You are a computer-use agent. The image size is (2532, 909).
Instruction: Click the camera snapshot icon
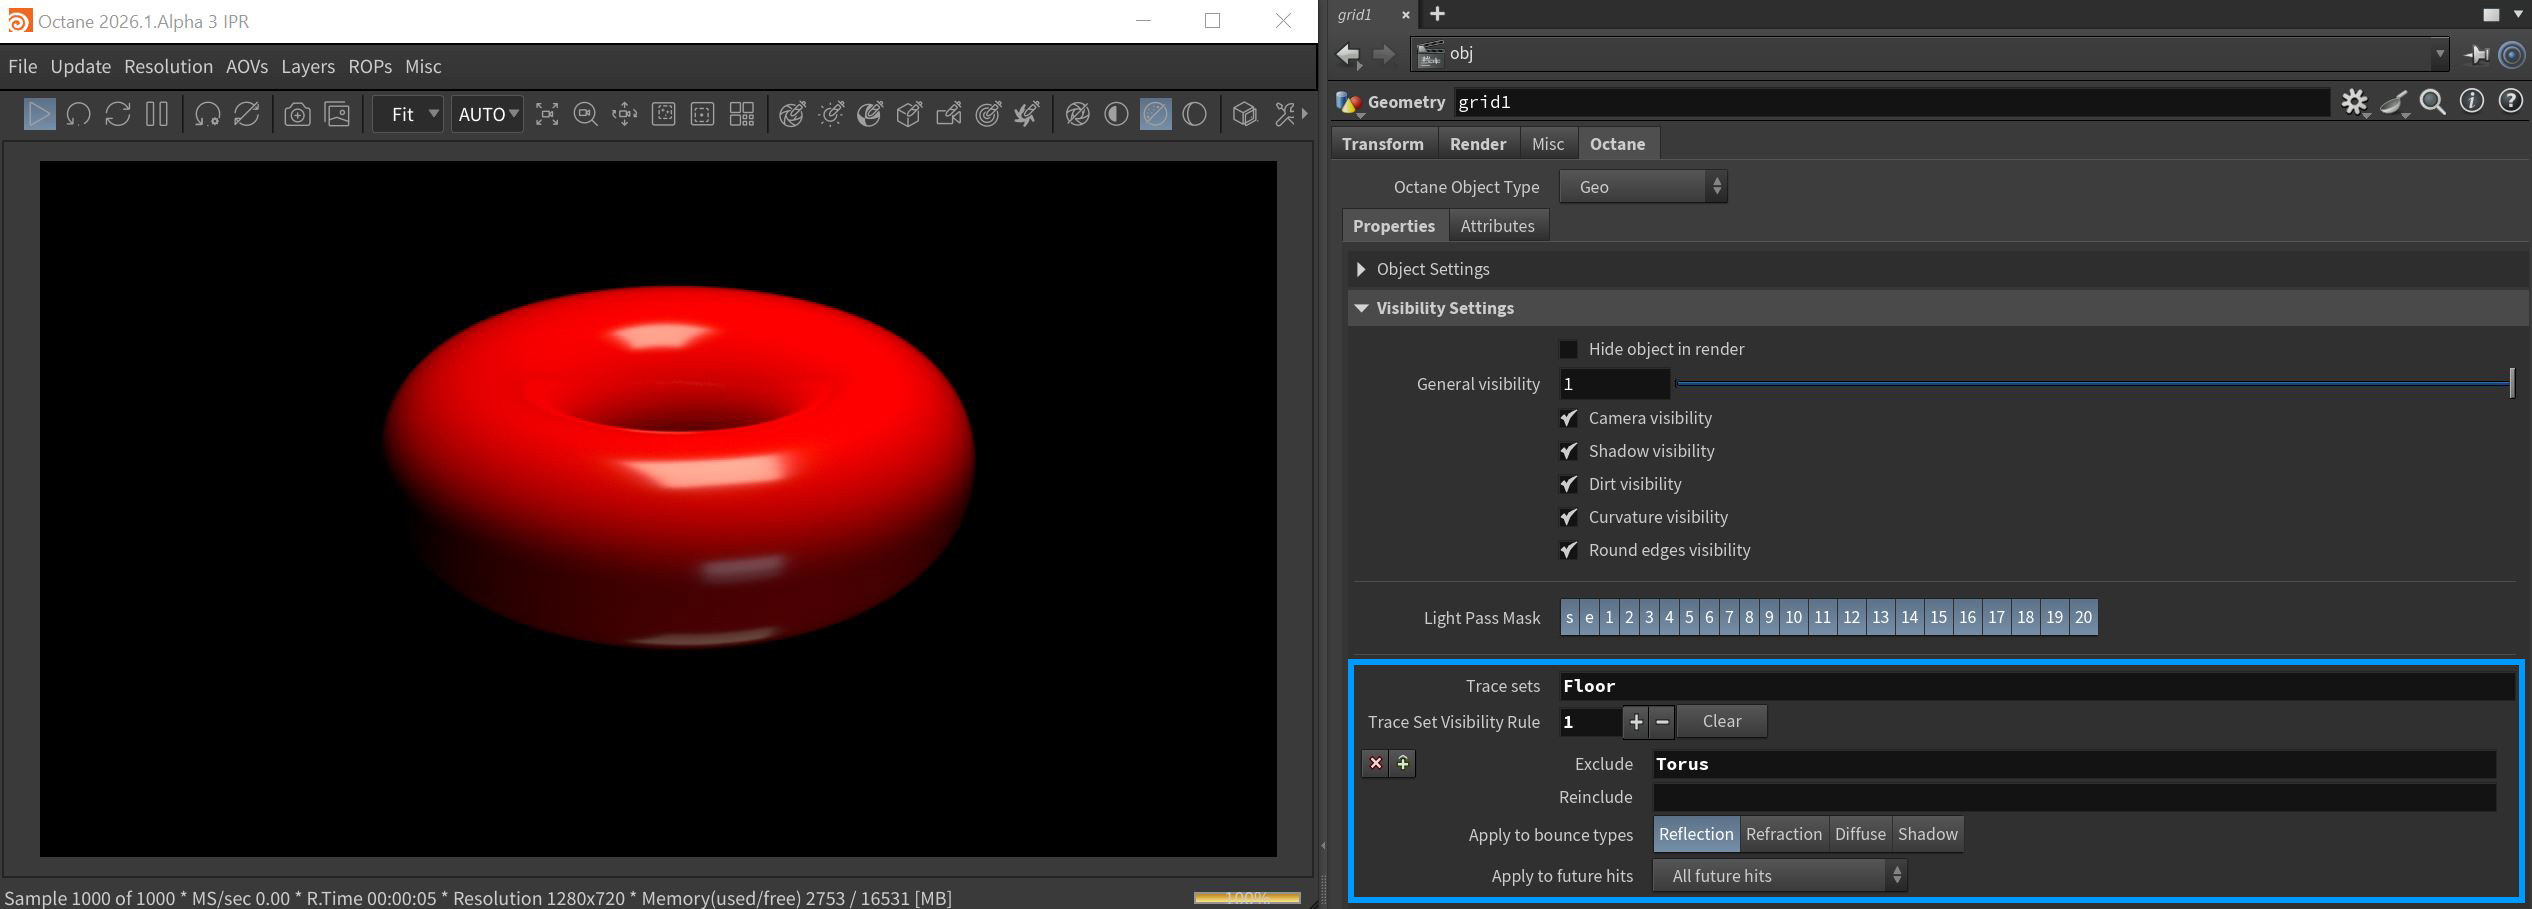[x=297, y=114]
